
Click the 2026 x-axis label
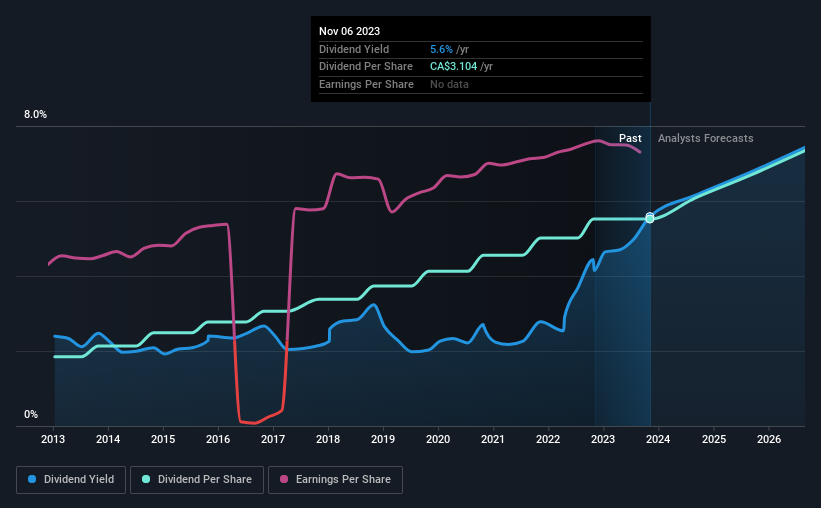(769, 439)
